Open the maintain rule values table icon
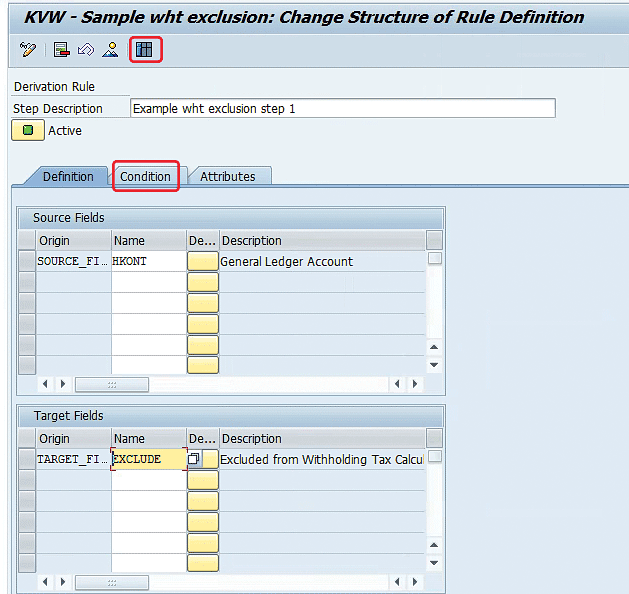 click(145, 50)
